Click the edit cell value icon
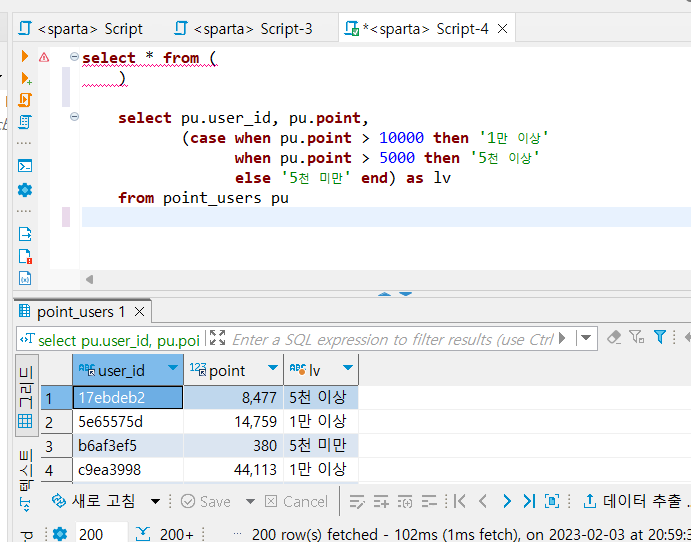This screenshot has height=542, width=691. tap(357, 501)
